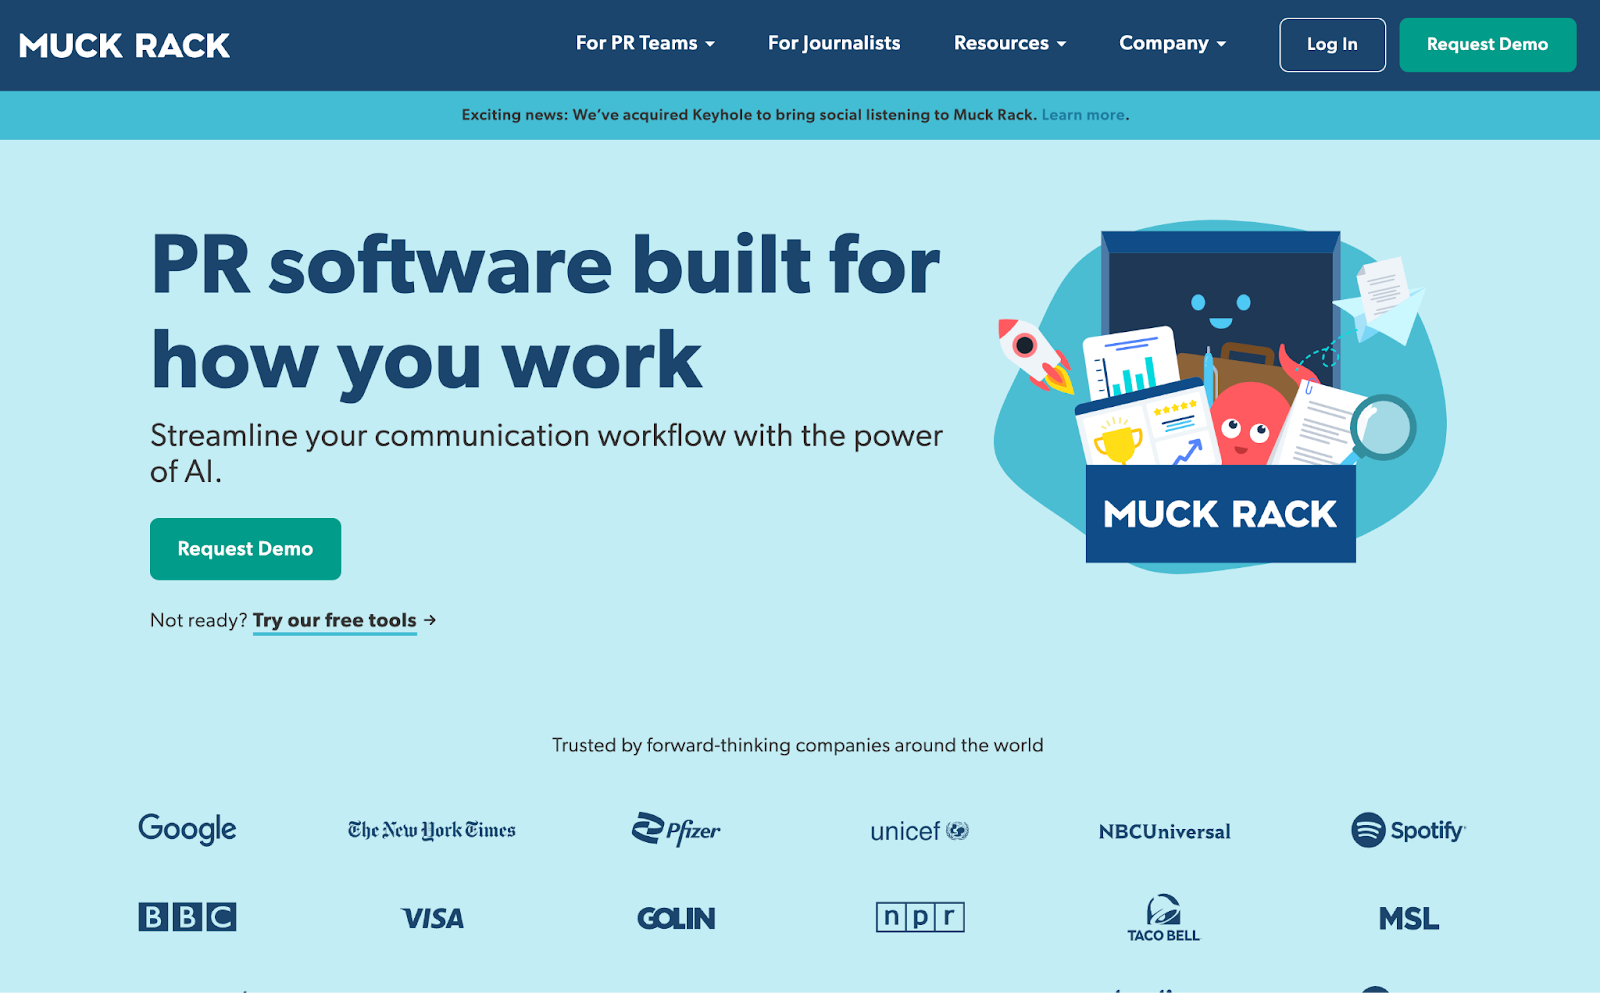Click the Muck Rack box mascot illustration
This screenshot has width=1600, height=993.
(1220, 397)
